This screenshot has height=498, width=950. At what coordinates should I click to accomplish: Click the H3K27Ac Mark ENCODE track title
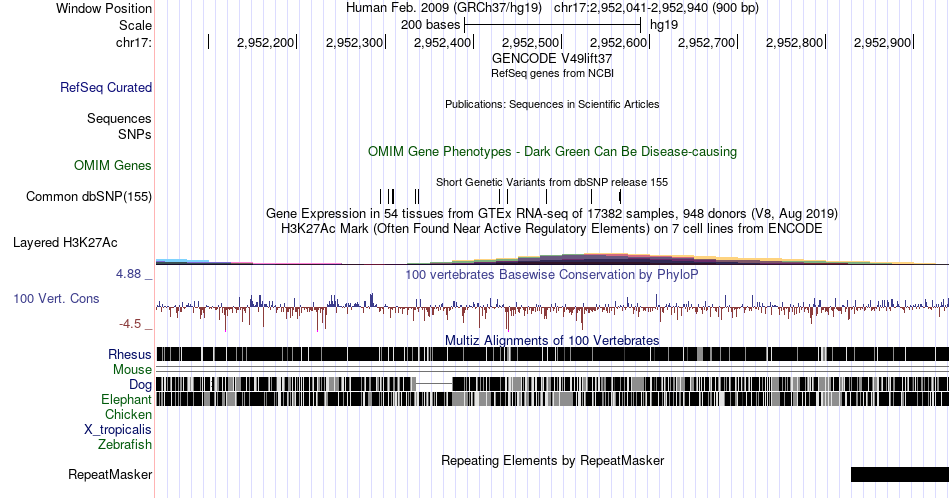click(552, 228)
